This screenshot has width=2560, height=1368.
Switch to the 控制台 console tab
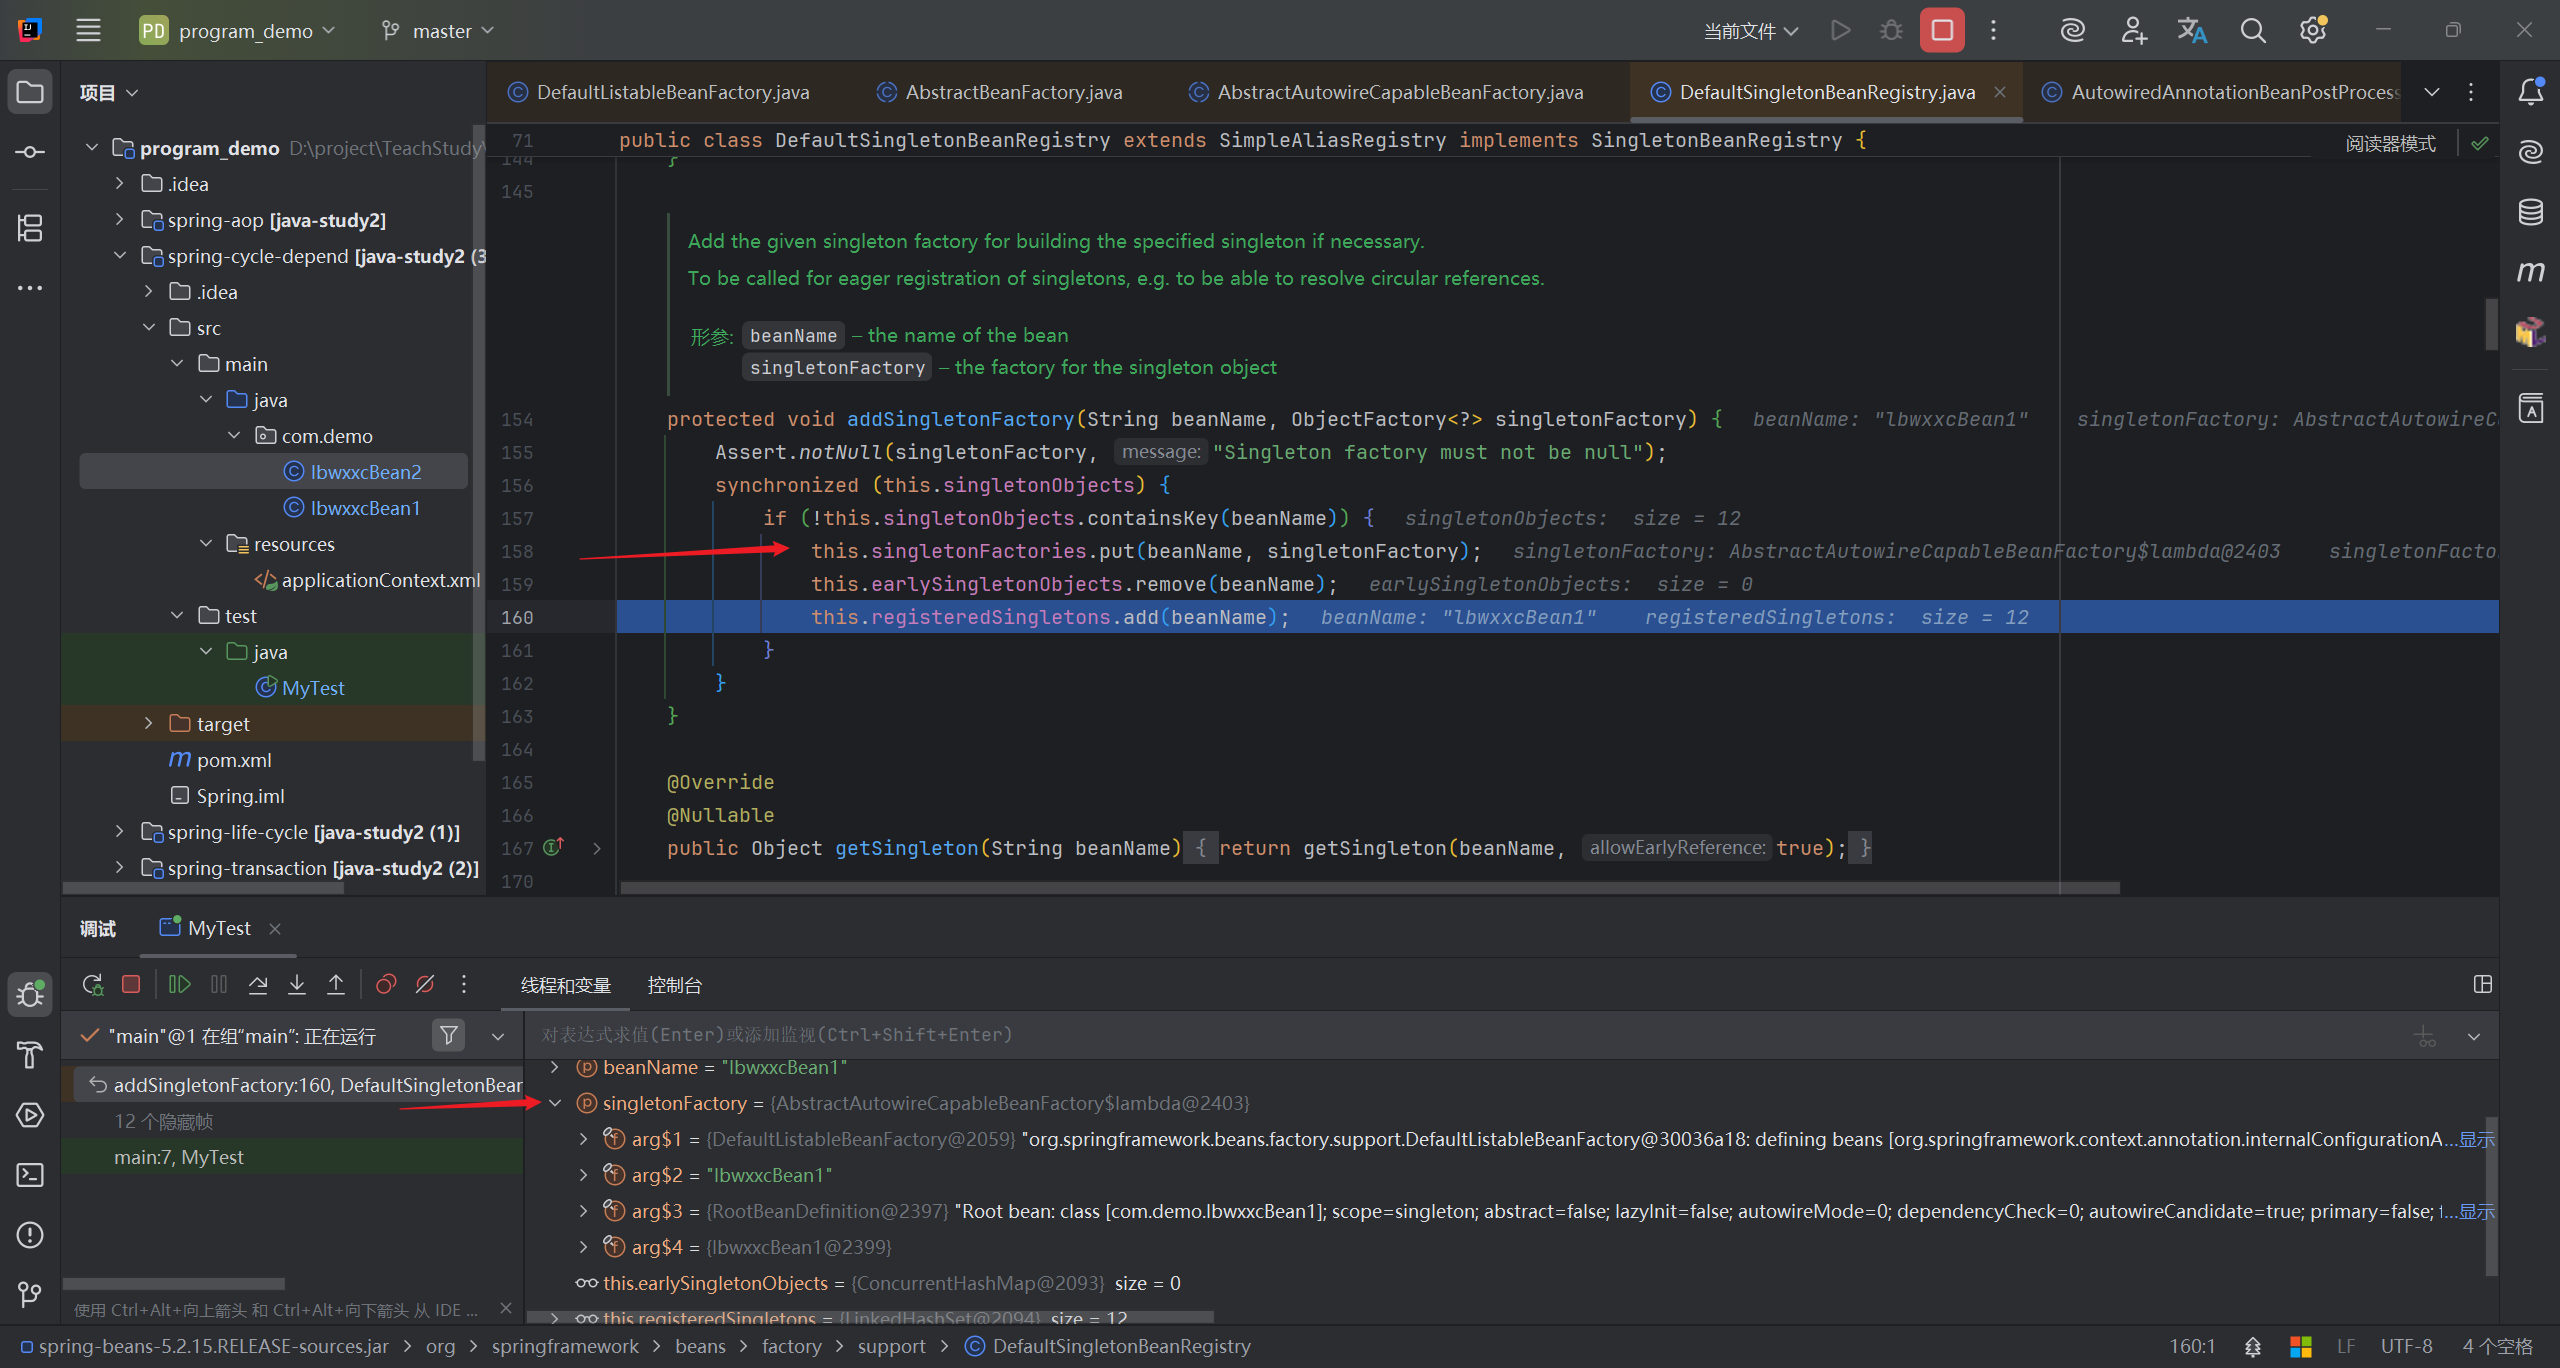[674, 986]
